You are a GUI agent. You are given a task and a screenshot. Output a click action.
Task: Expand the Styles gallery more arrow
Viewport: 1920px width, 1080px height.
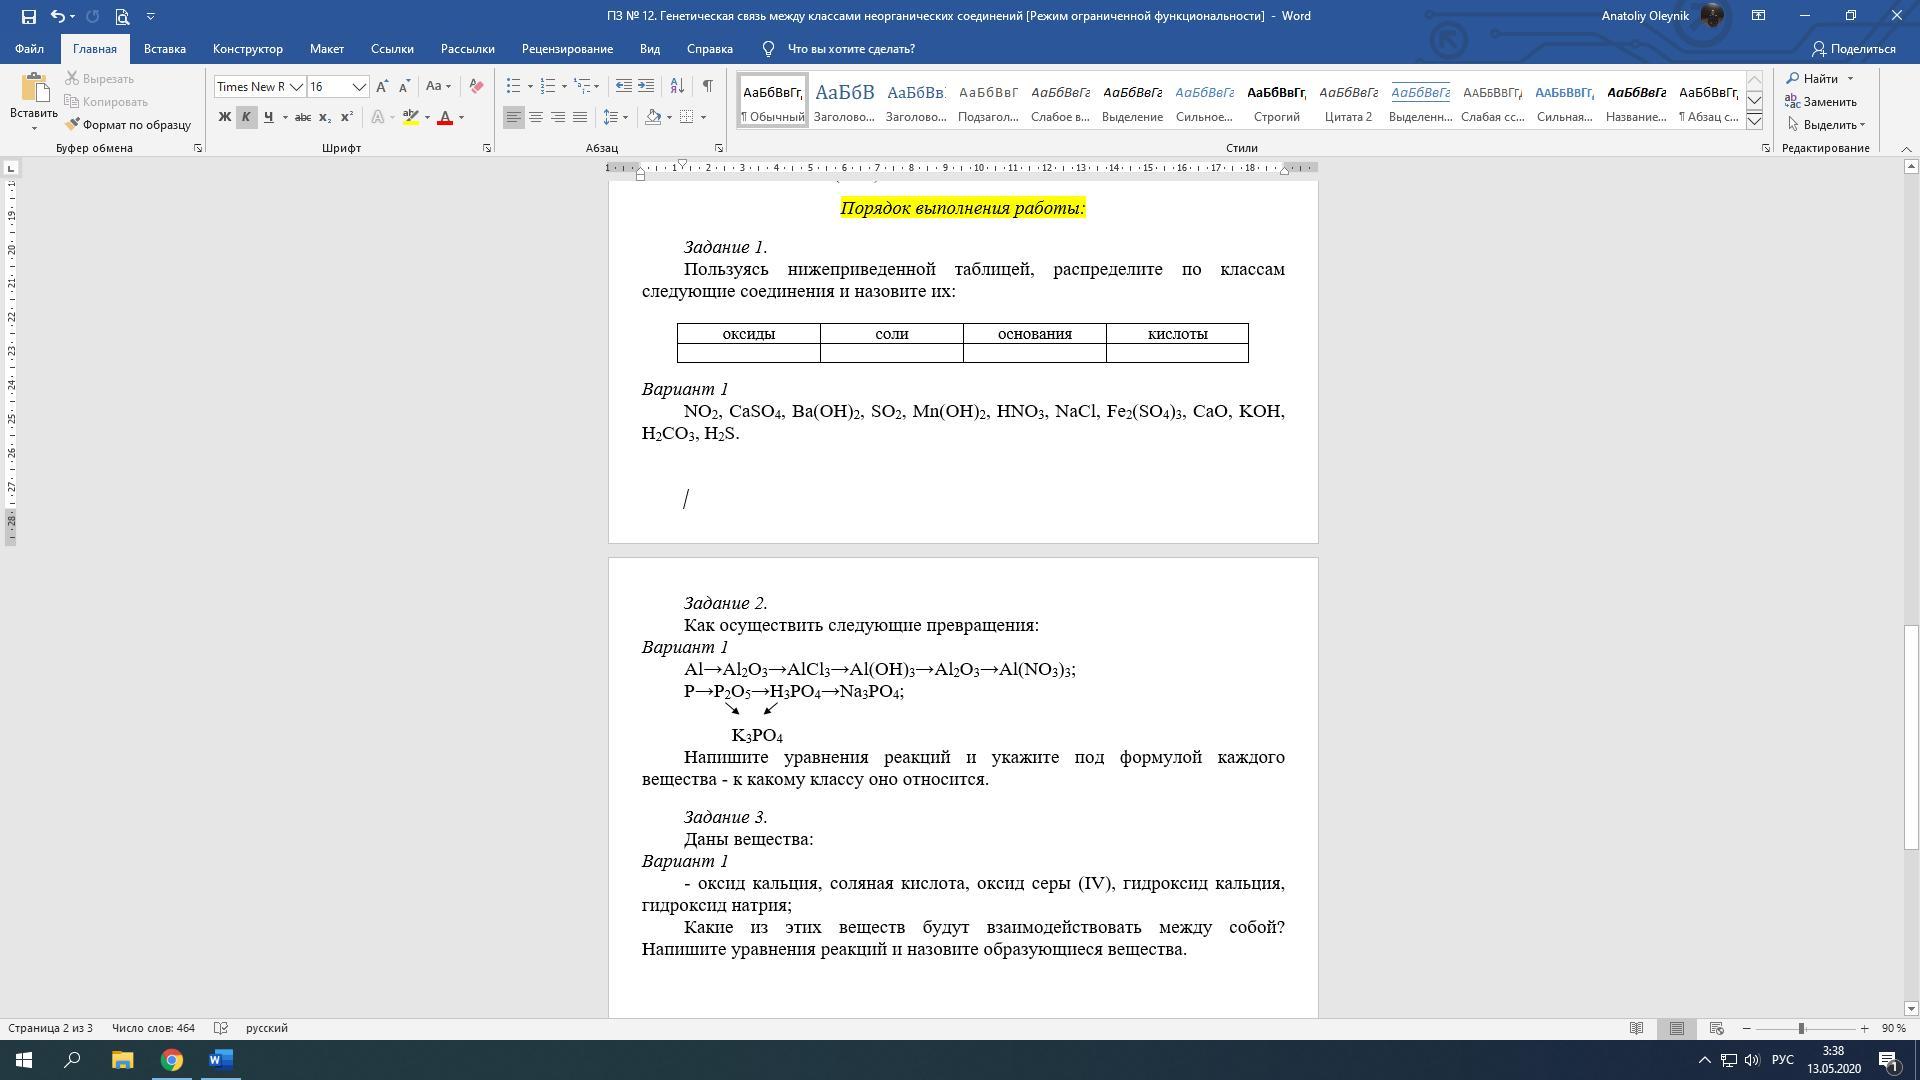coord(1754,121)
